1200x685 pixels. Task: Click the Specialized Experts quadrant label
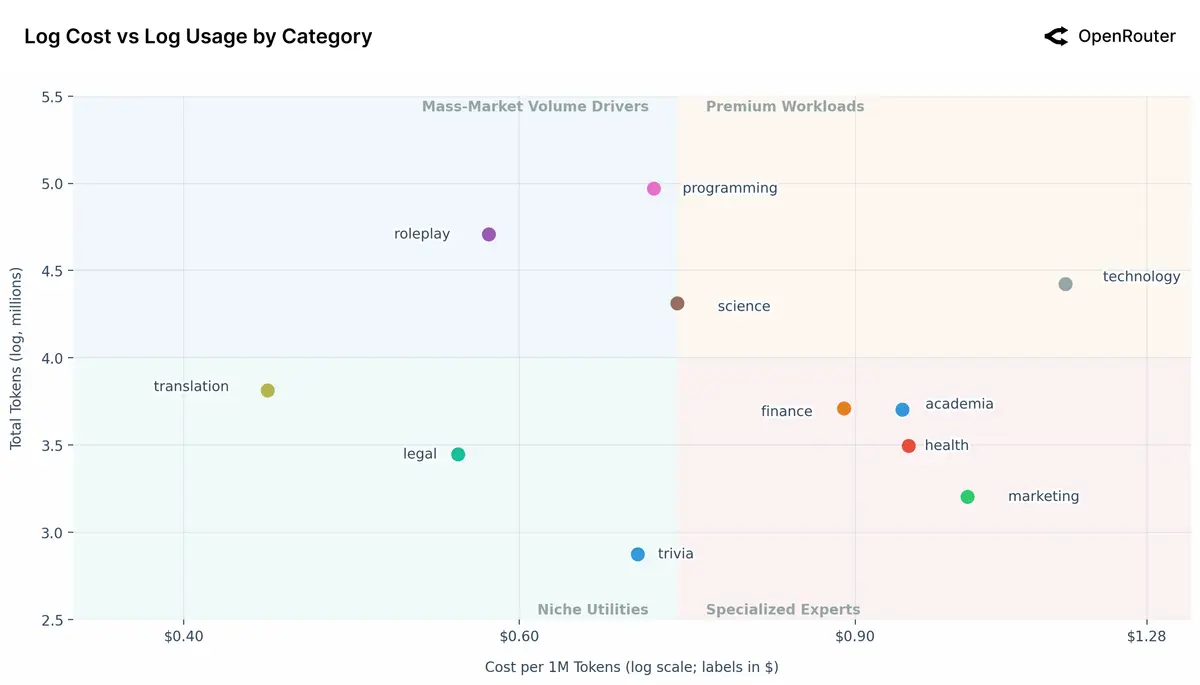[x=783, y=610]
